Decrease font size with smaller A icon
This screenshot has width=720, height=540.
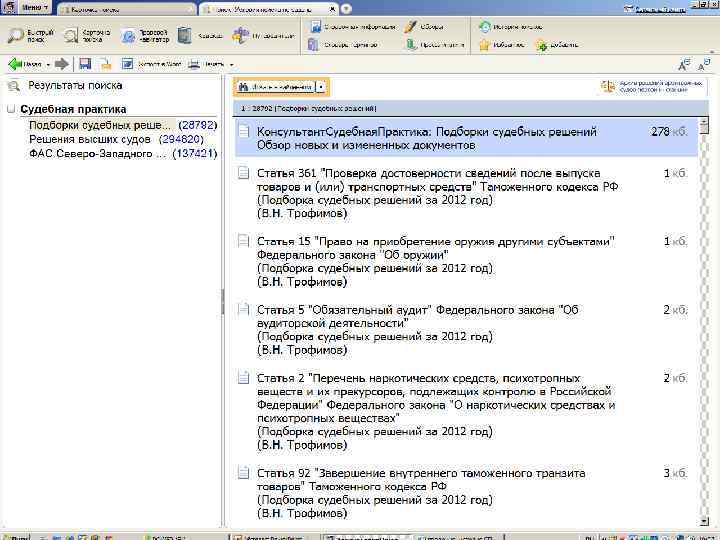coord(704,65)
